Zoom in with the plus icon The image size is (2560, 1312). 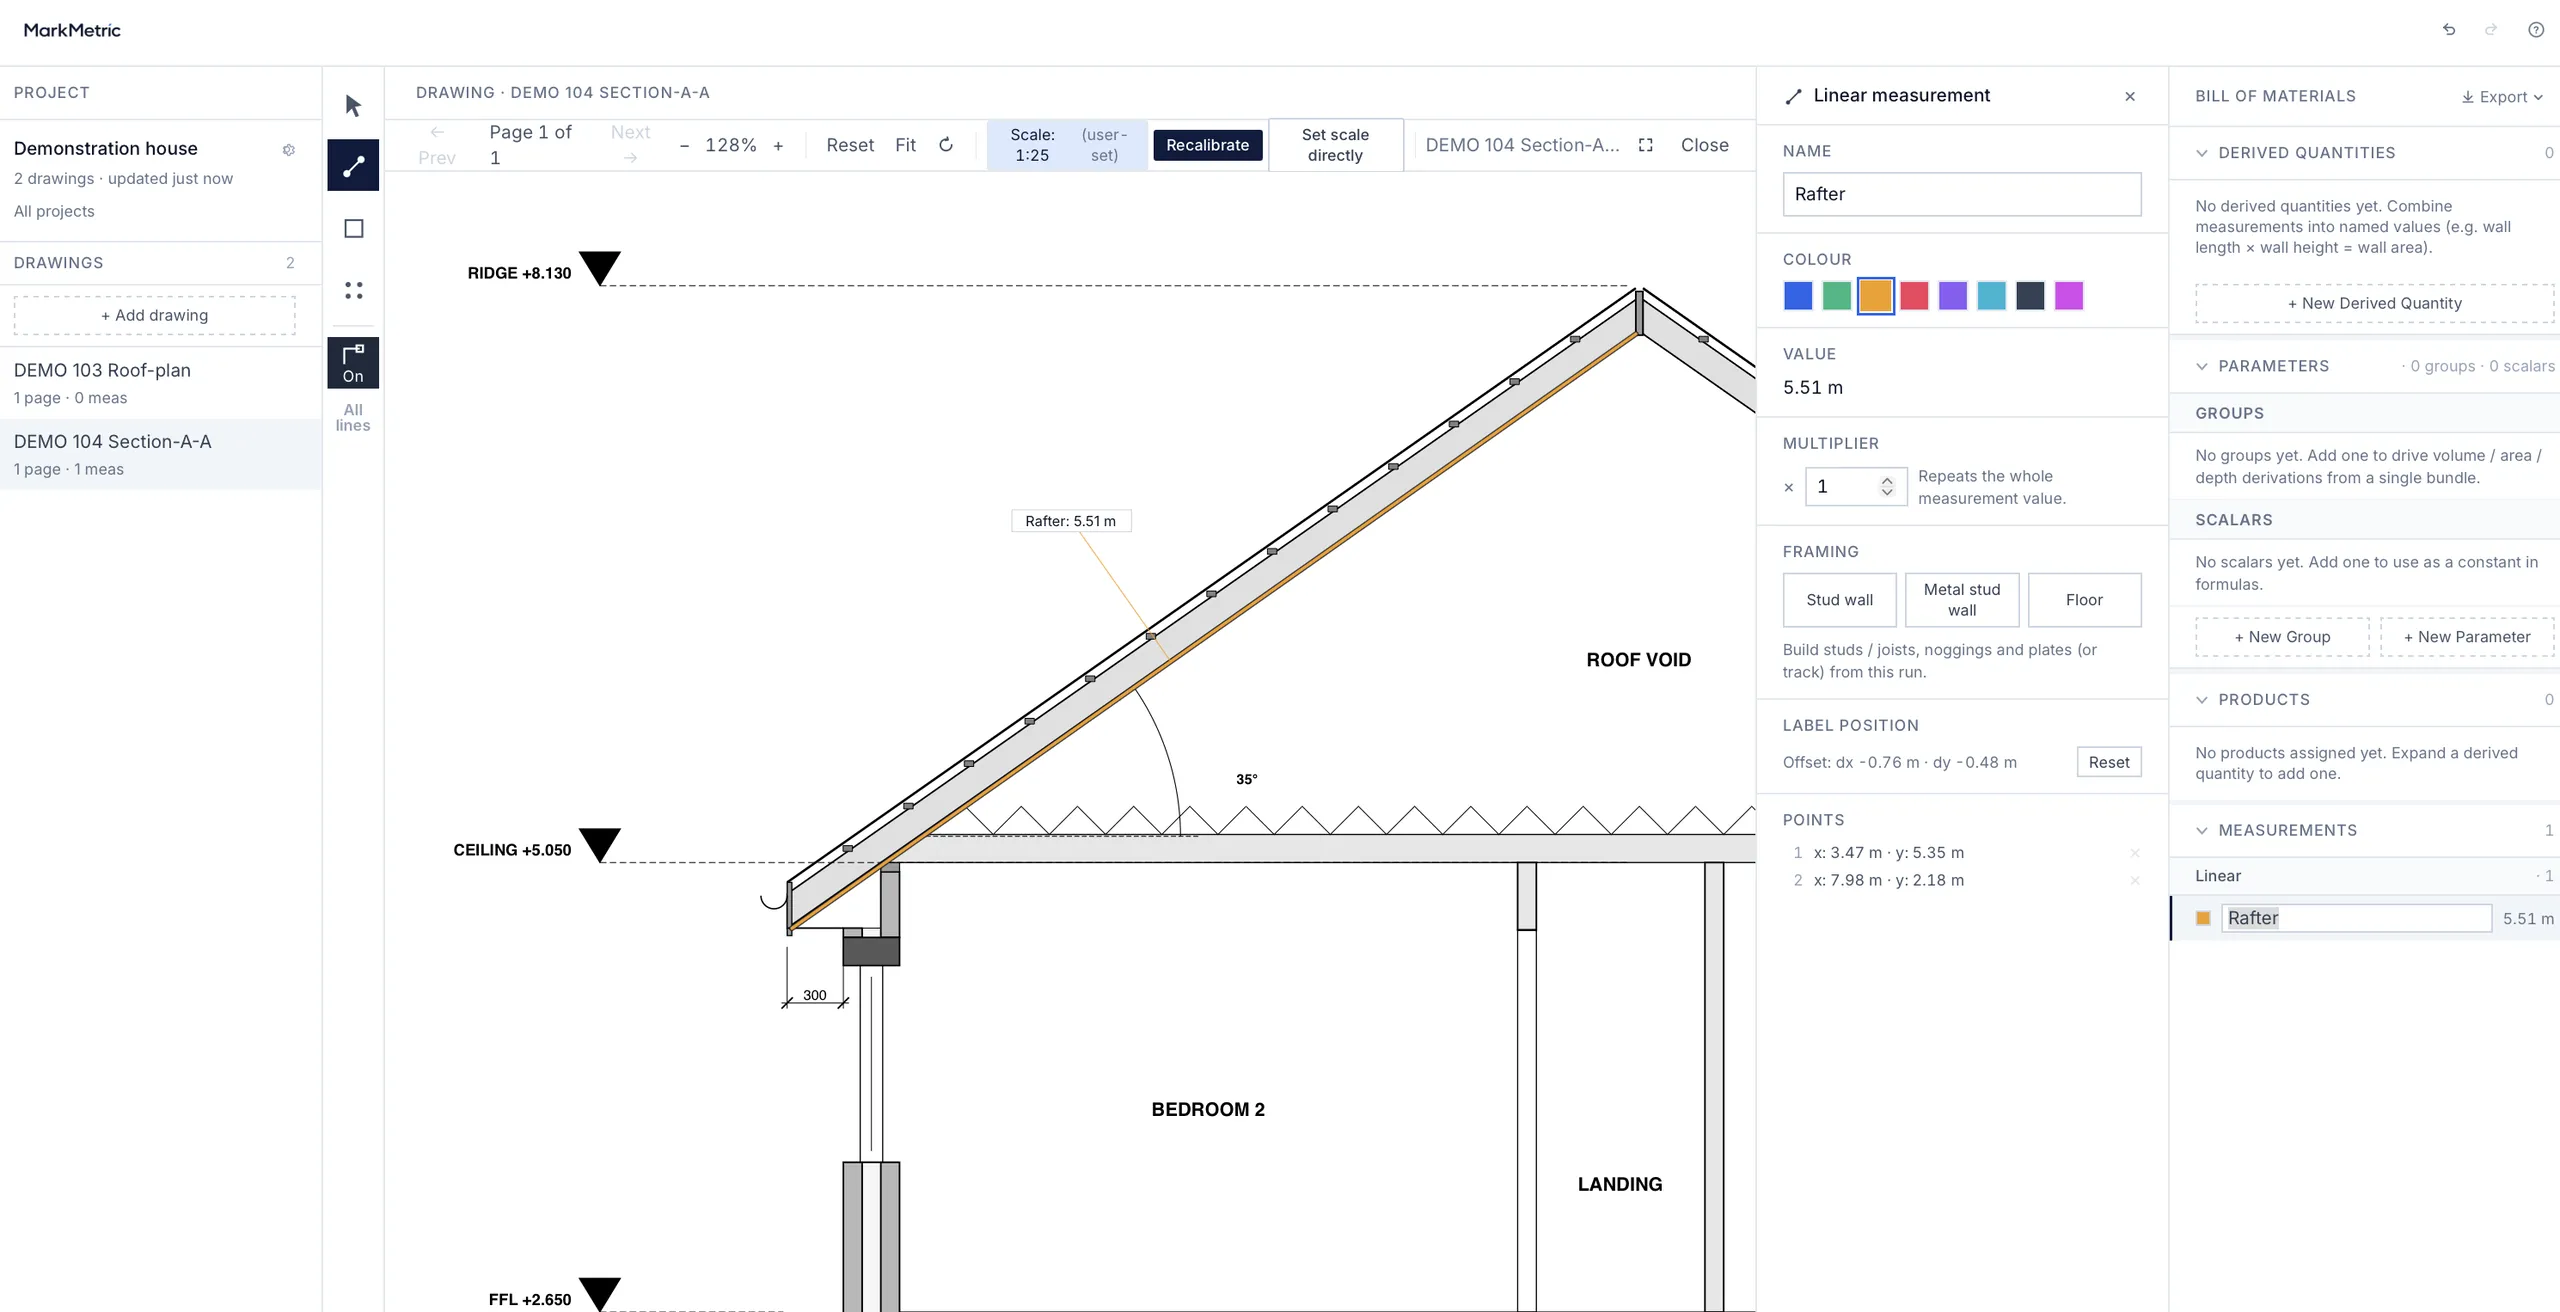[x=778, y=146]
